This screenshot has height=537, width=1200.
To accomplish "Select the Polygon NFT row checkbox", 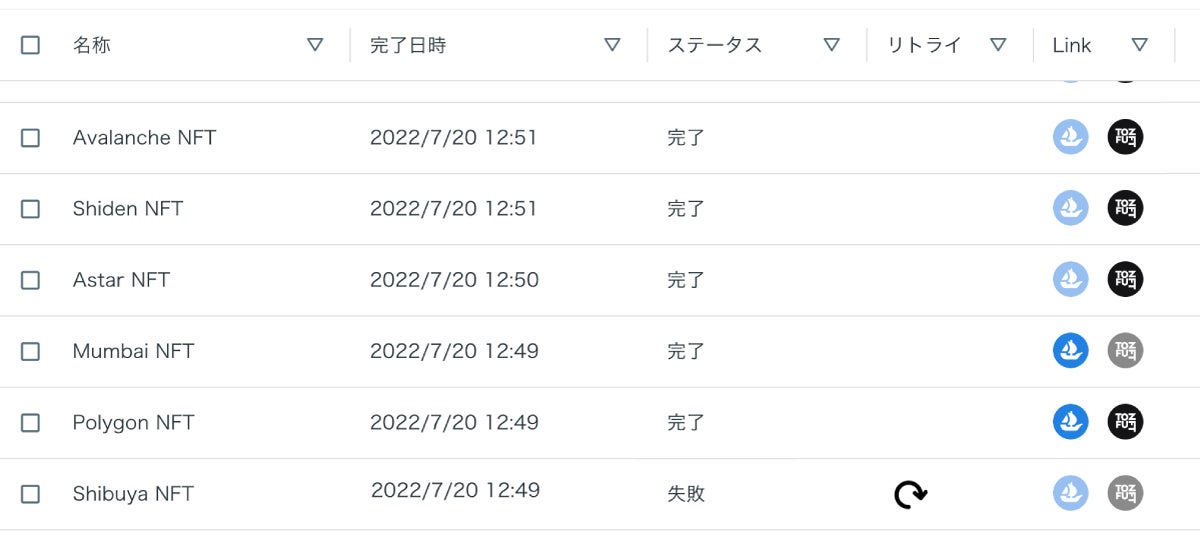I will [x=30, y=423].
